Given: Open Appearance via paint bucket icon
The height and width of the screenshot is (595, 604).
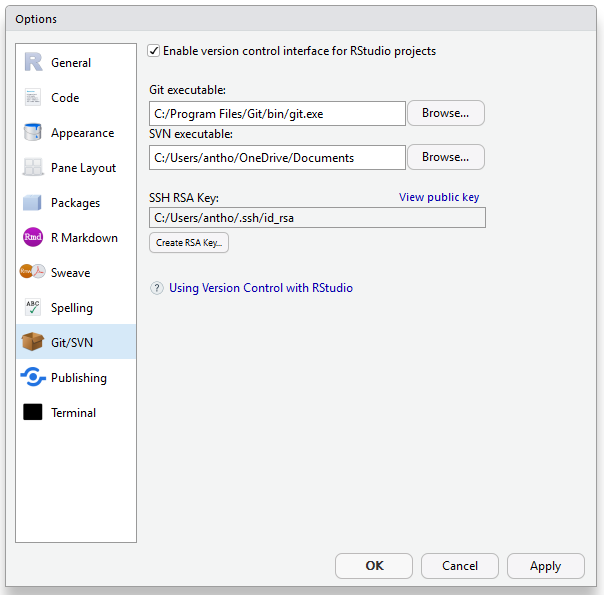Looking at the screenshot, I should point(33,133).
